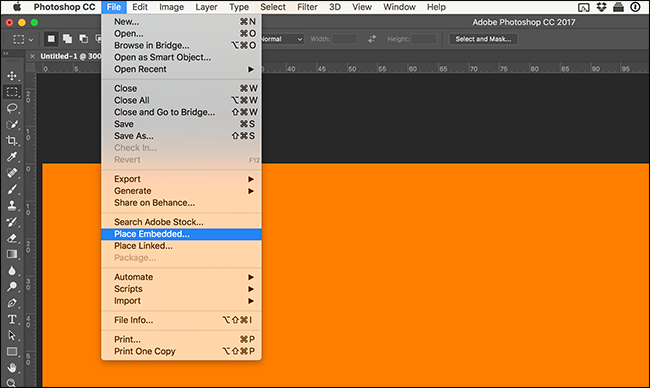Viewport: 650px width, 388px height.
Task: Select the Path Selection tool
Action: pyautogui.click(x=12, y=335)
